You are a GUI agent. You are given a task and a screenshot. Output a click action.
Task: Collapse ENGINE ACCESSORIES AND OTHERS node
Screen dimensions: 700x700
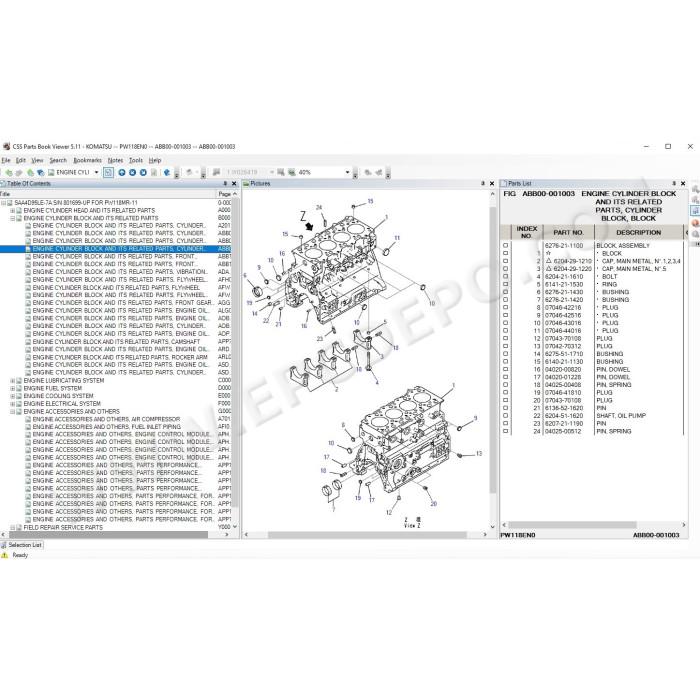click(x=12, y=412)
